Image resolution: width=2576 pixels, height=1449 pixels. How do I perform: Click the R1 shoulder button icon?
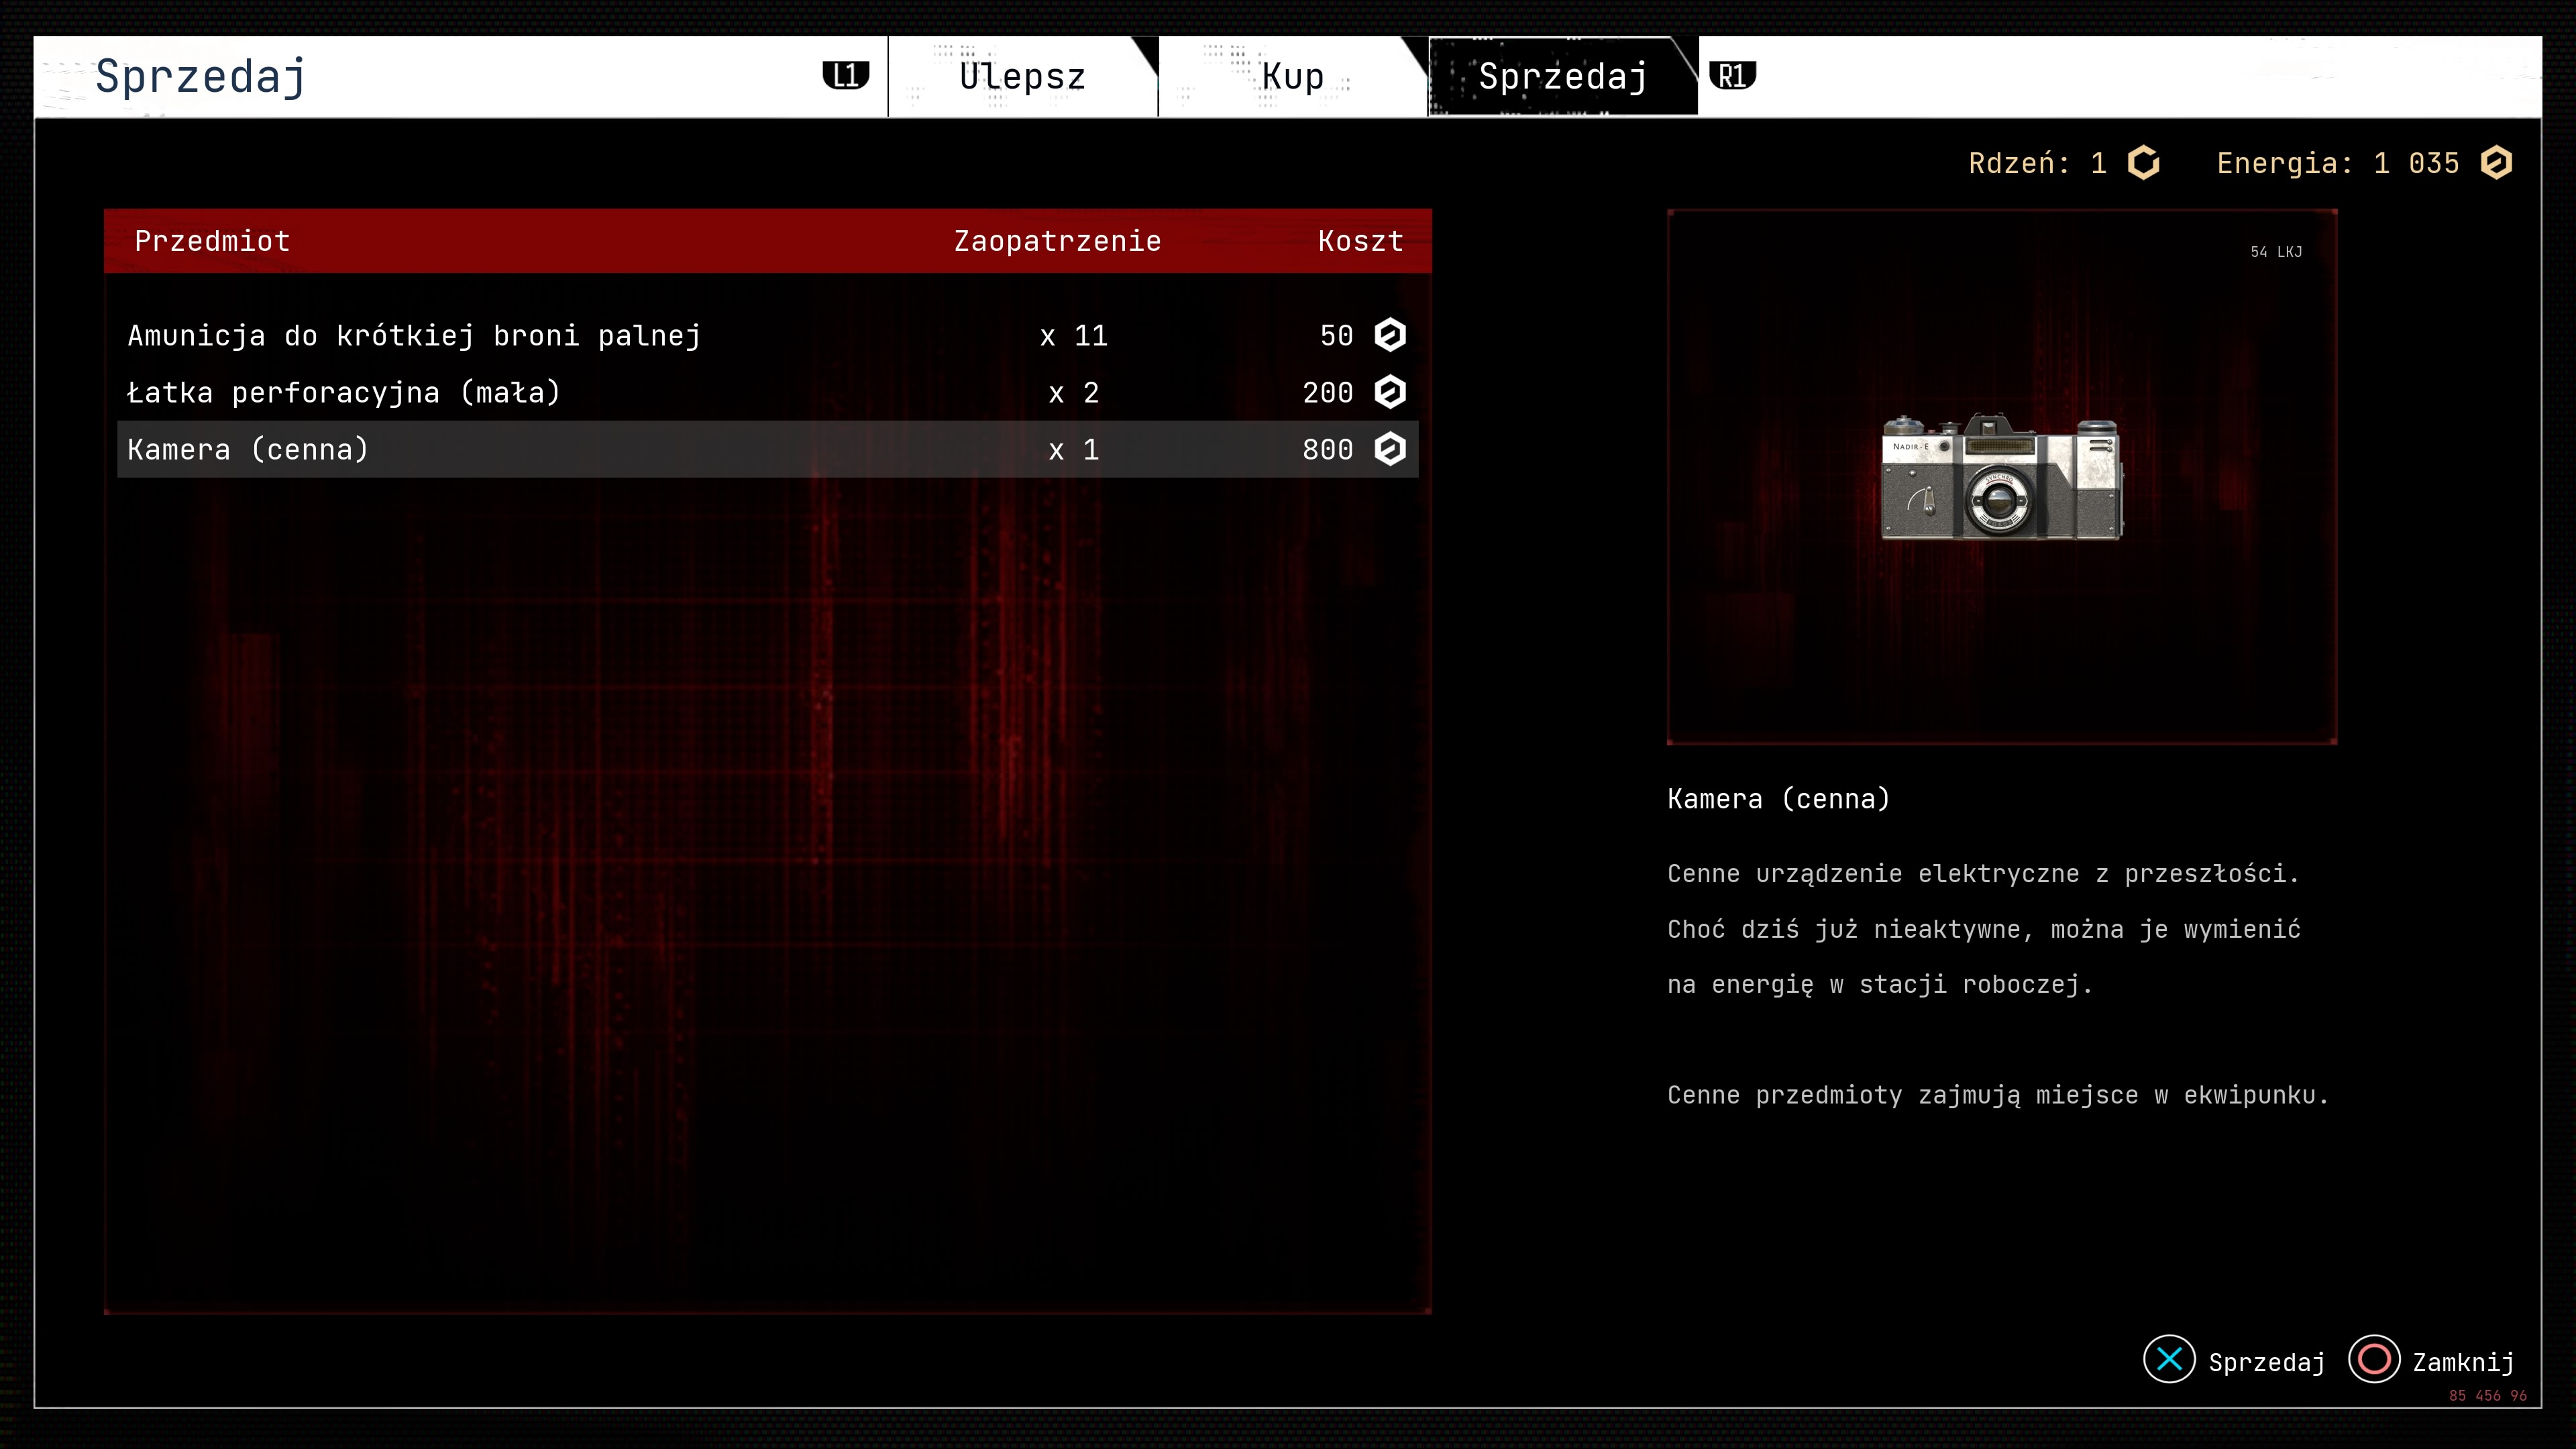(x=1733, y=76)
